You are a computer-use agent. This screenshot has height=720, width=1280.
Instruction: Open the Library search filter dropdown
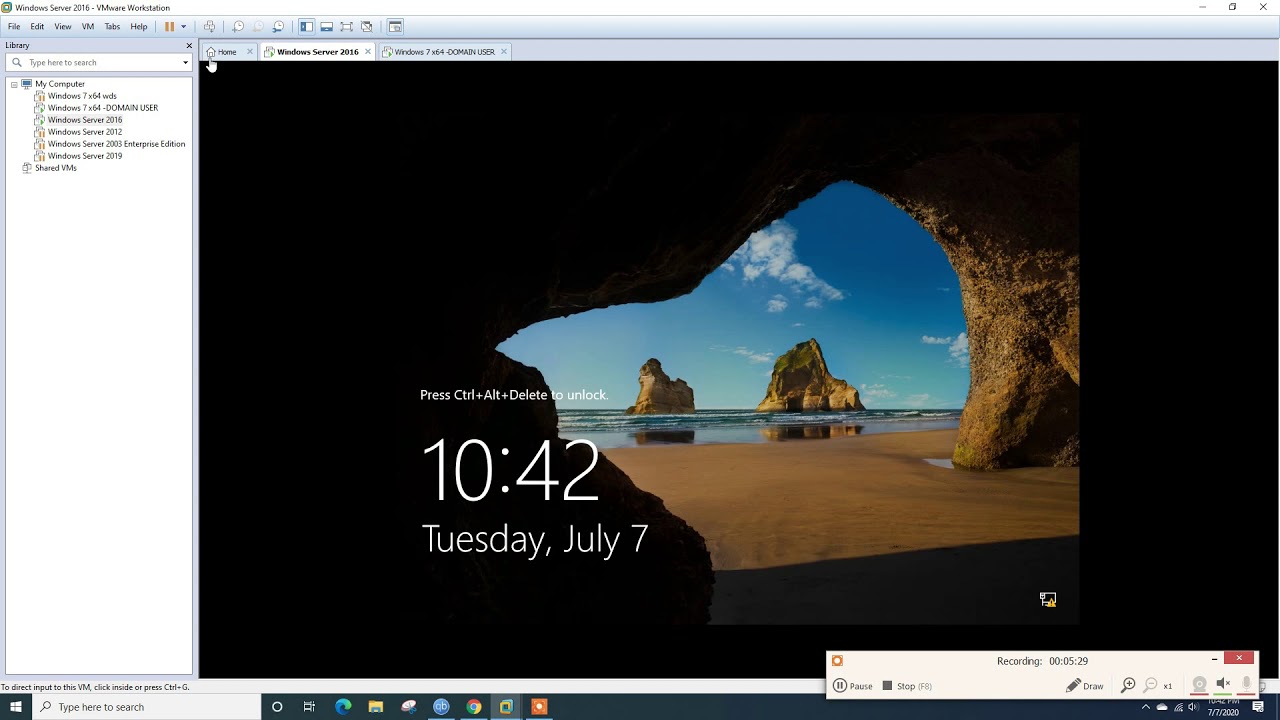point(185,63)
